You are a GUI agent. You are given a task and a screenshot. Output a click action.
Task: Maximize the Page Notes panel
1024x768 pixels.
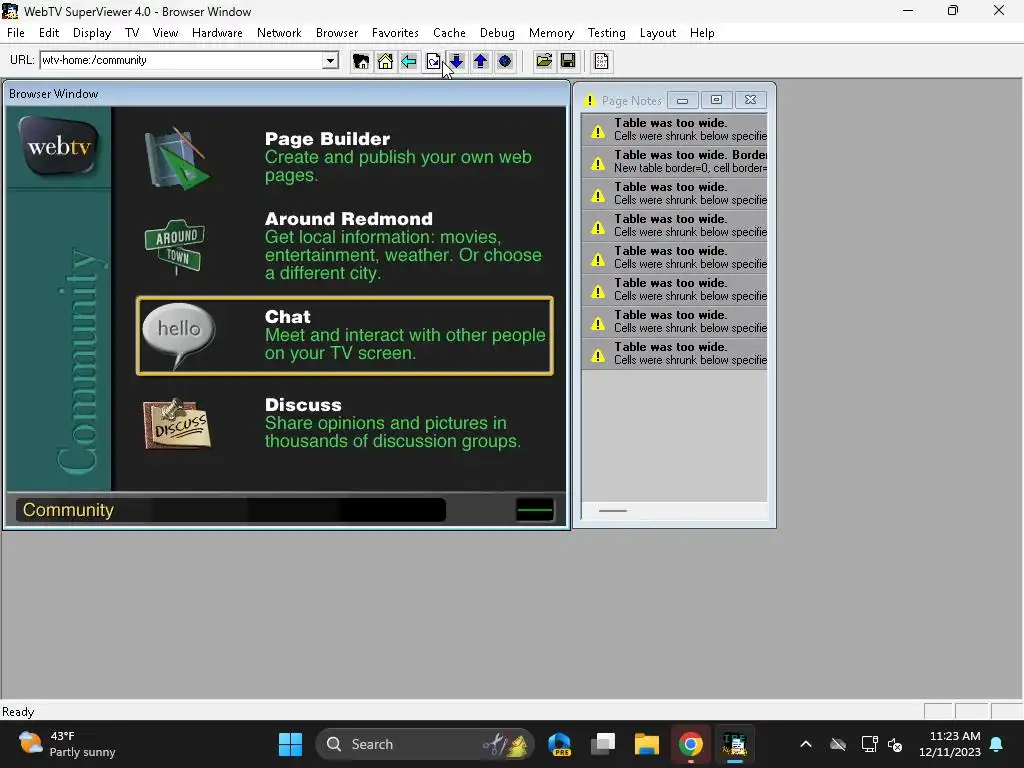tap(716, 100)
